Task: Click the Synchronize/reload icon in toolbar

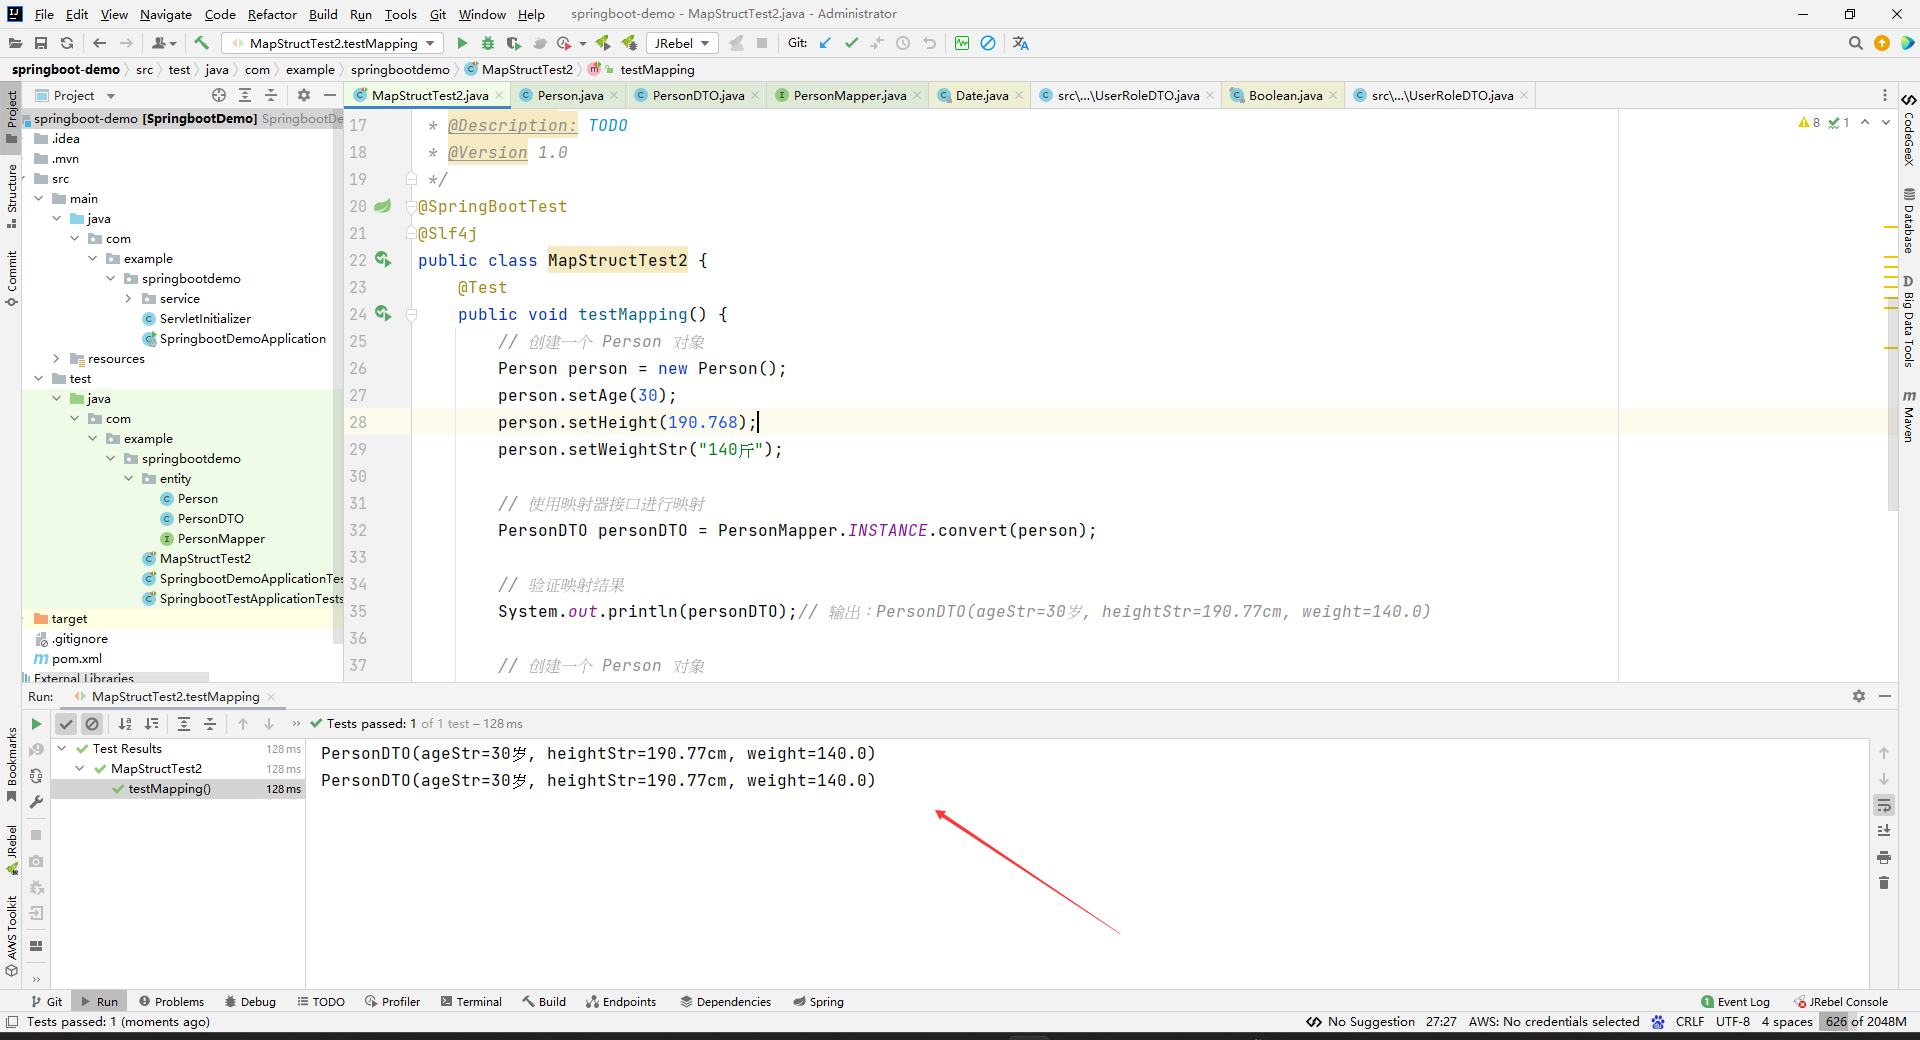Action: [x=67, y=43]
